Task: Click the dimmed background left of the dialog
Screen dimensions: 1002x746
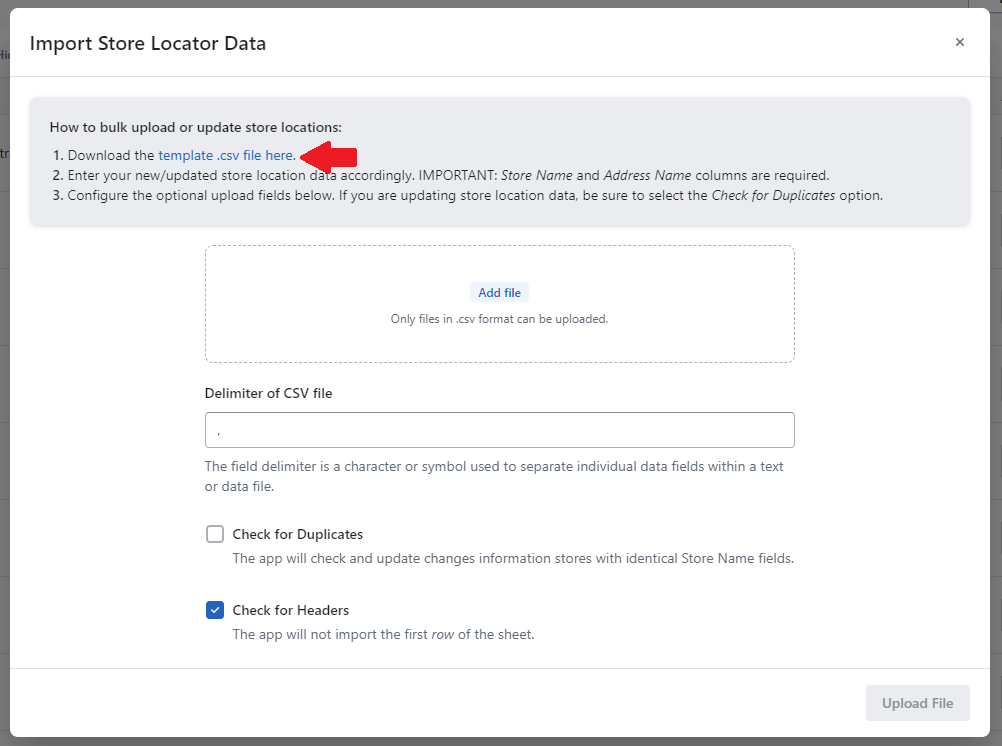Action: (4, 400)
